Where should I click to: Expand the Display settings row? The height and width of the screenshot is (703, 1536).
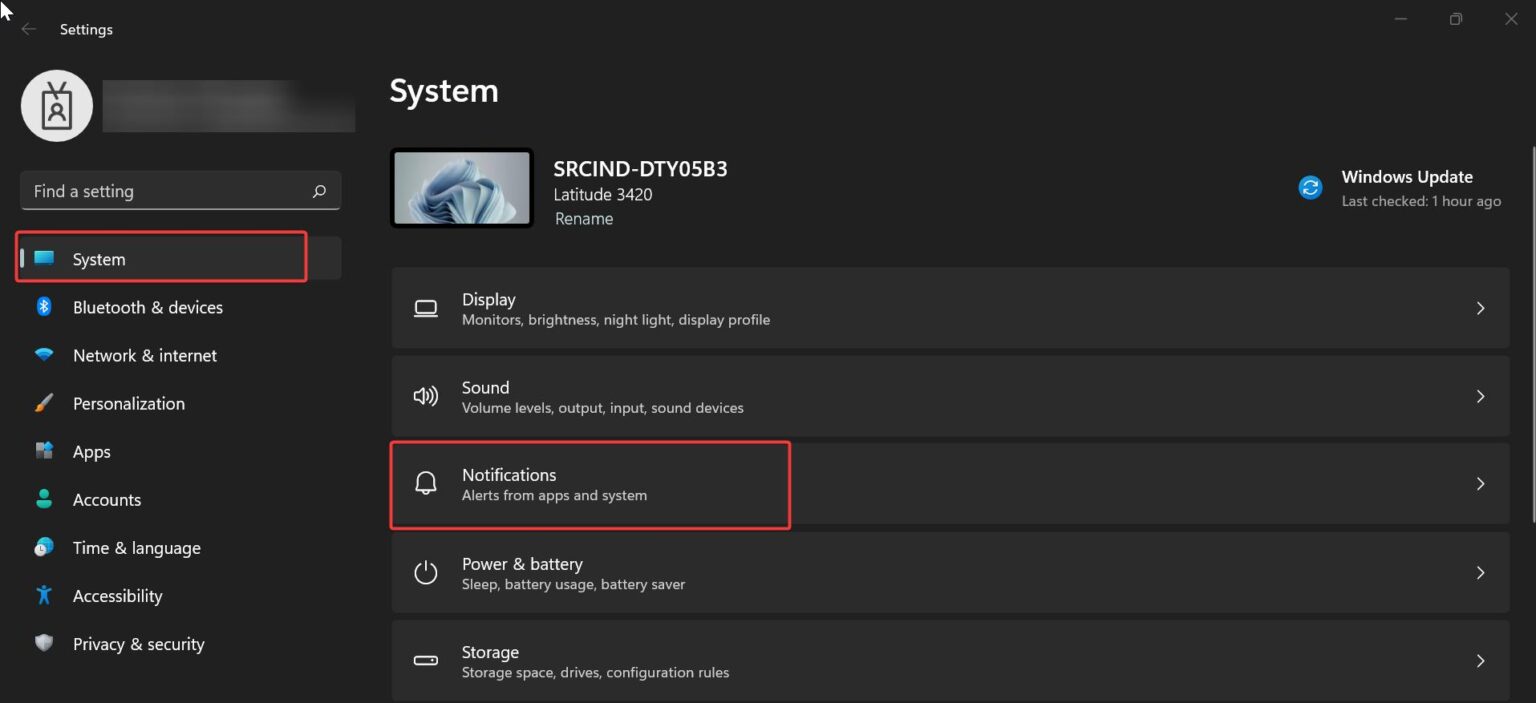[x=950, y=308]
